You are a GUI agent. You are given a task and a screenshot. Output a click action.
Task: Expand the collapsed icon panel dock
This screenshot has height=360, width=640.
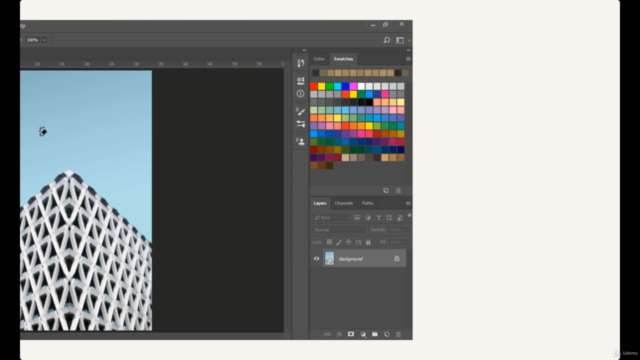tap(304, 50)
